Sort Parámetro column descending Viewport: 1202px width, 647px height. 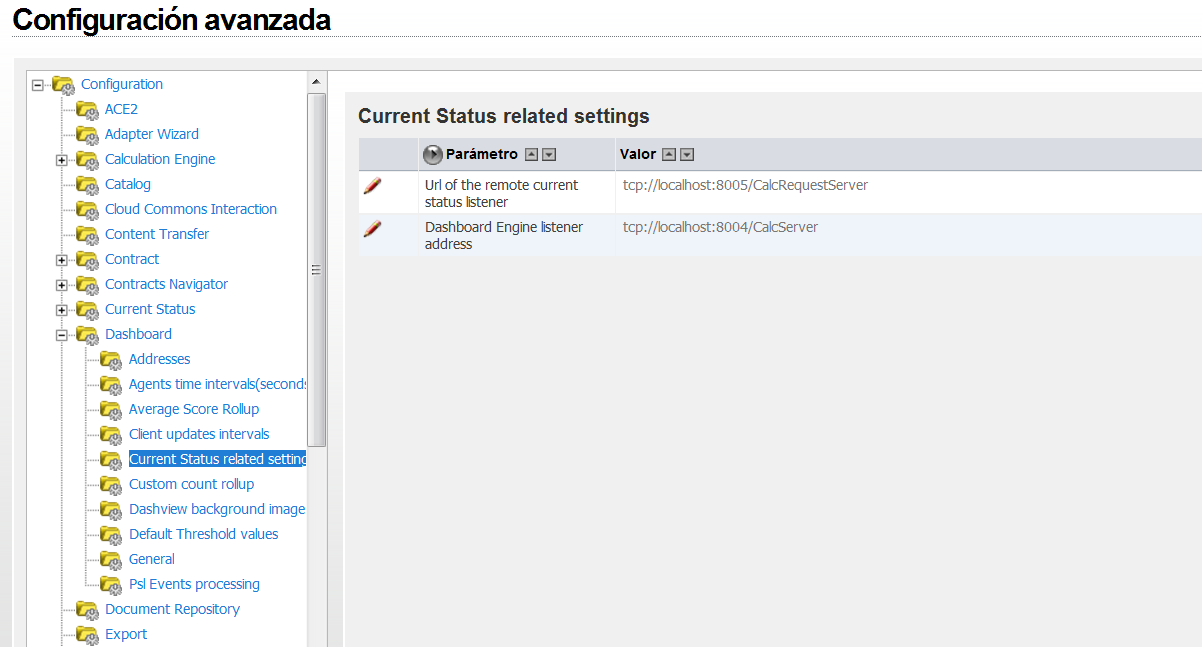549,155
